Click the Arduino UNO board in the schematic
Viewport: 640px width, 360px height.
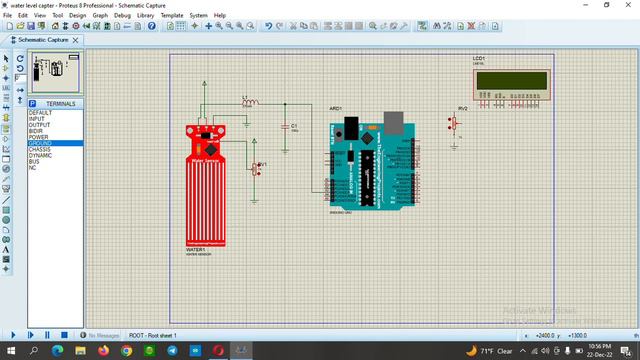coord(372,161)
